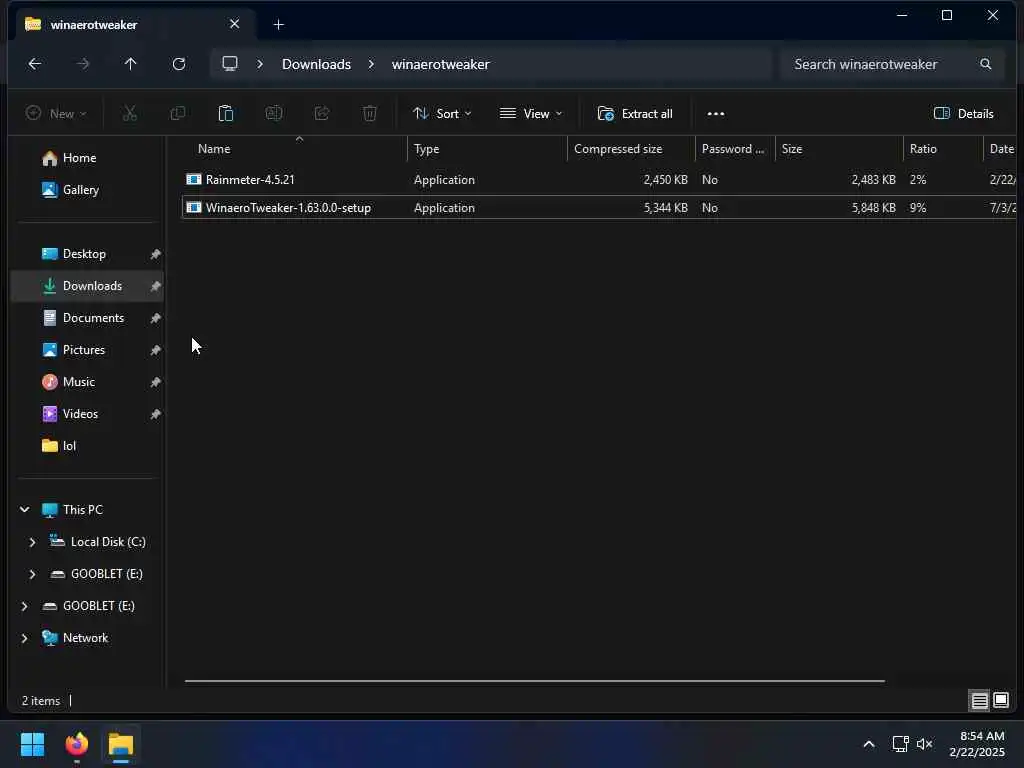Viewport: 1024px width, 768px height.
Task: Select Network in the navigation pane
Action: click(x=85, y=638)
